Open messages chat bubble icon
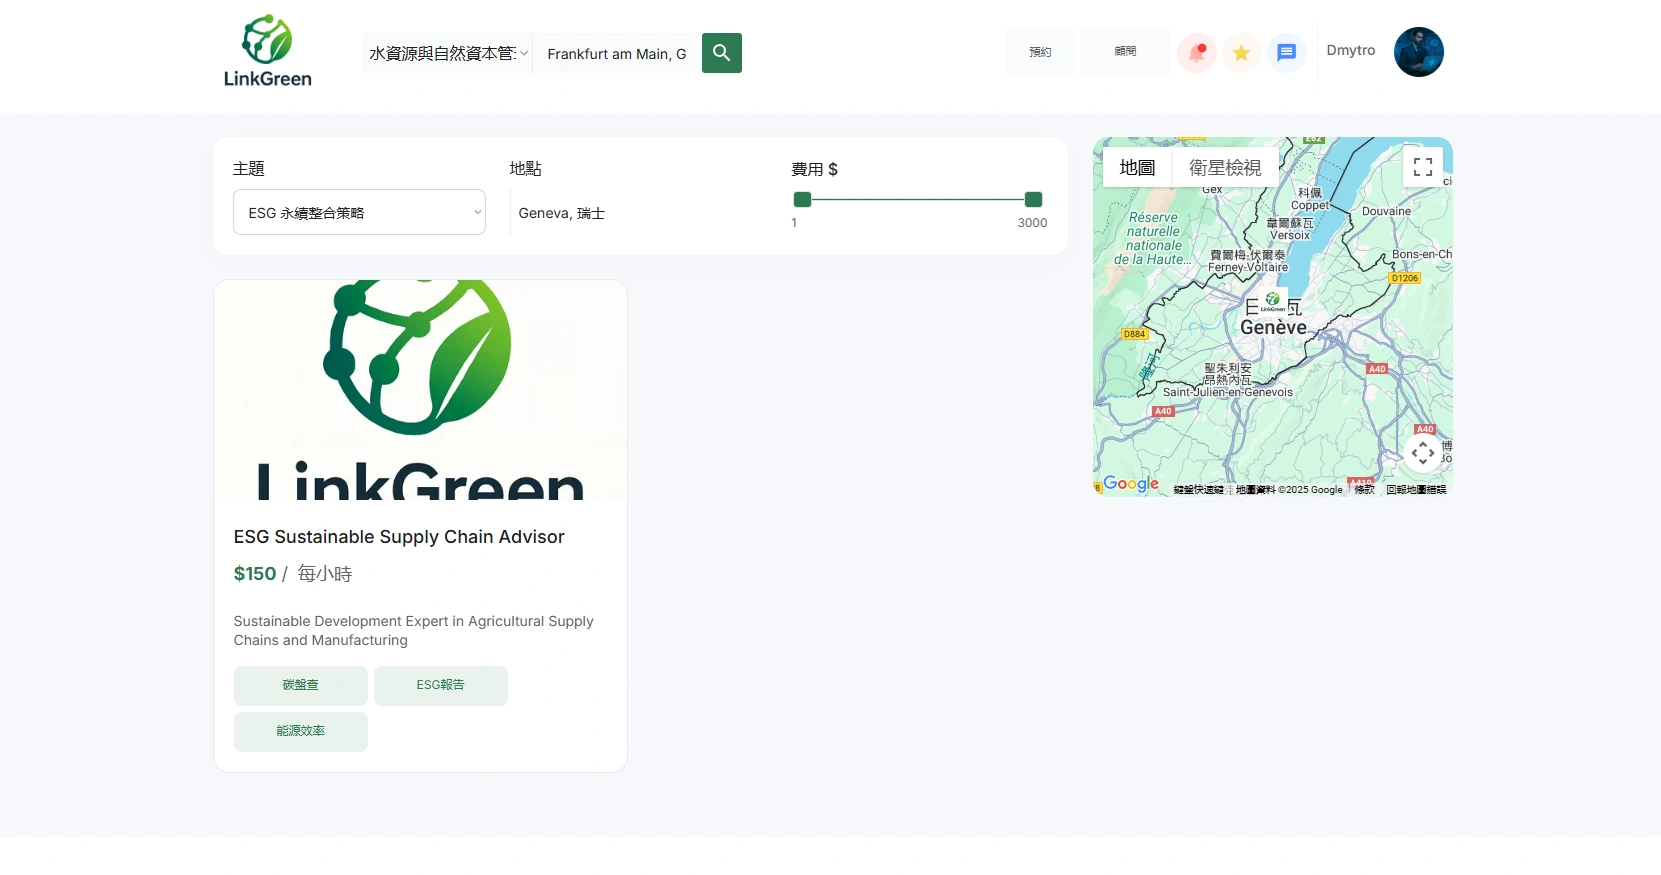Viewport: 1661px width, 875px height. coord(1287,53)
